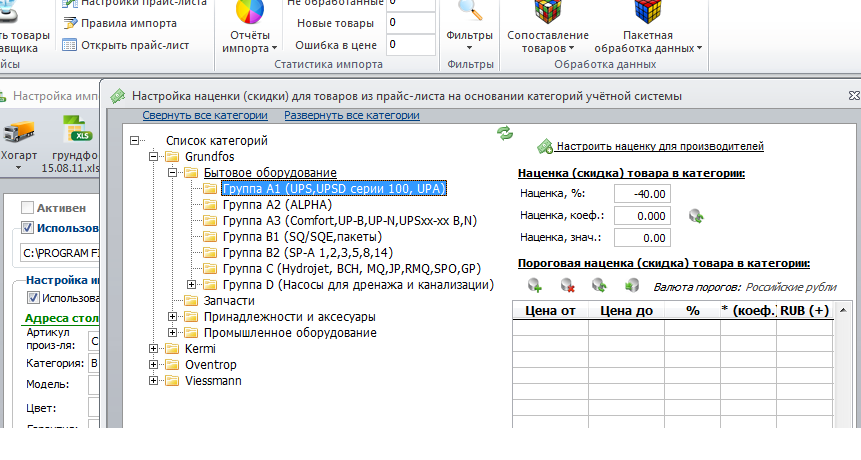The image size is (861, 460).
Task: Select Группа A3 (Comfort,UP-B,UP-N) category
Action: [x=350, y=221]
